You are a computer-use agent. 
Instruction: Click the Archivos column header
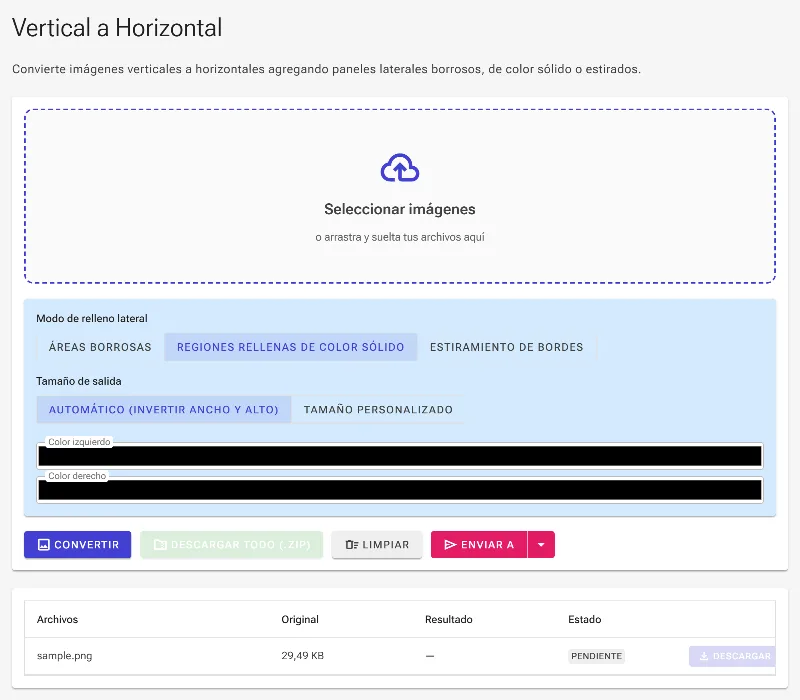[57, 619]
